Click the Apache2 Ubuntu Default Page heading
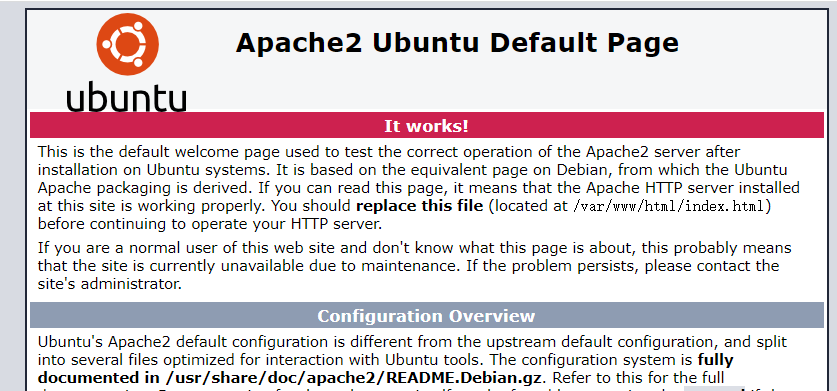This screenshot has height=391, width=837. point(457,43)
